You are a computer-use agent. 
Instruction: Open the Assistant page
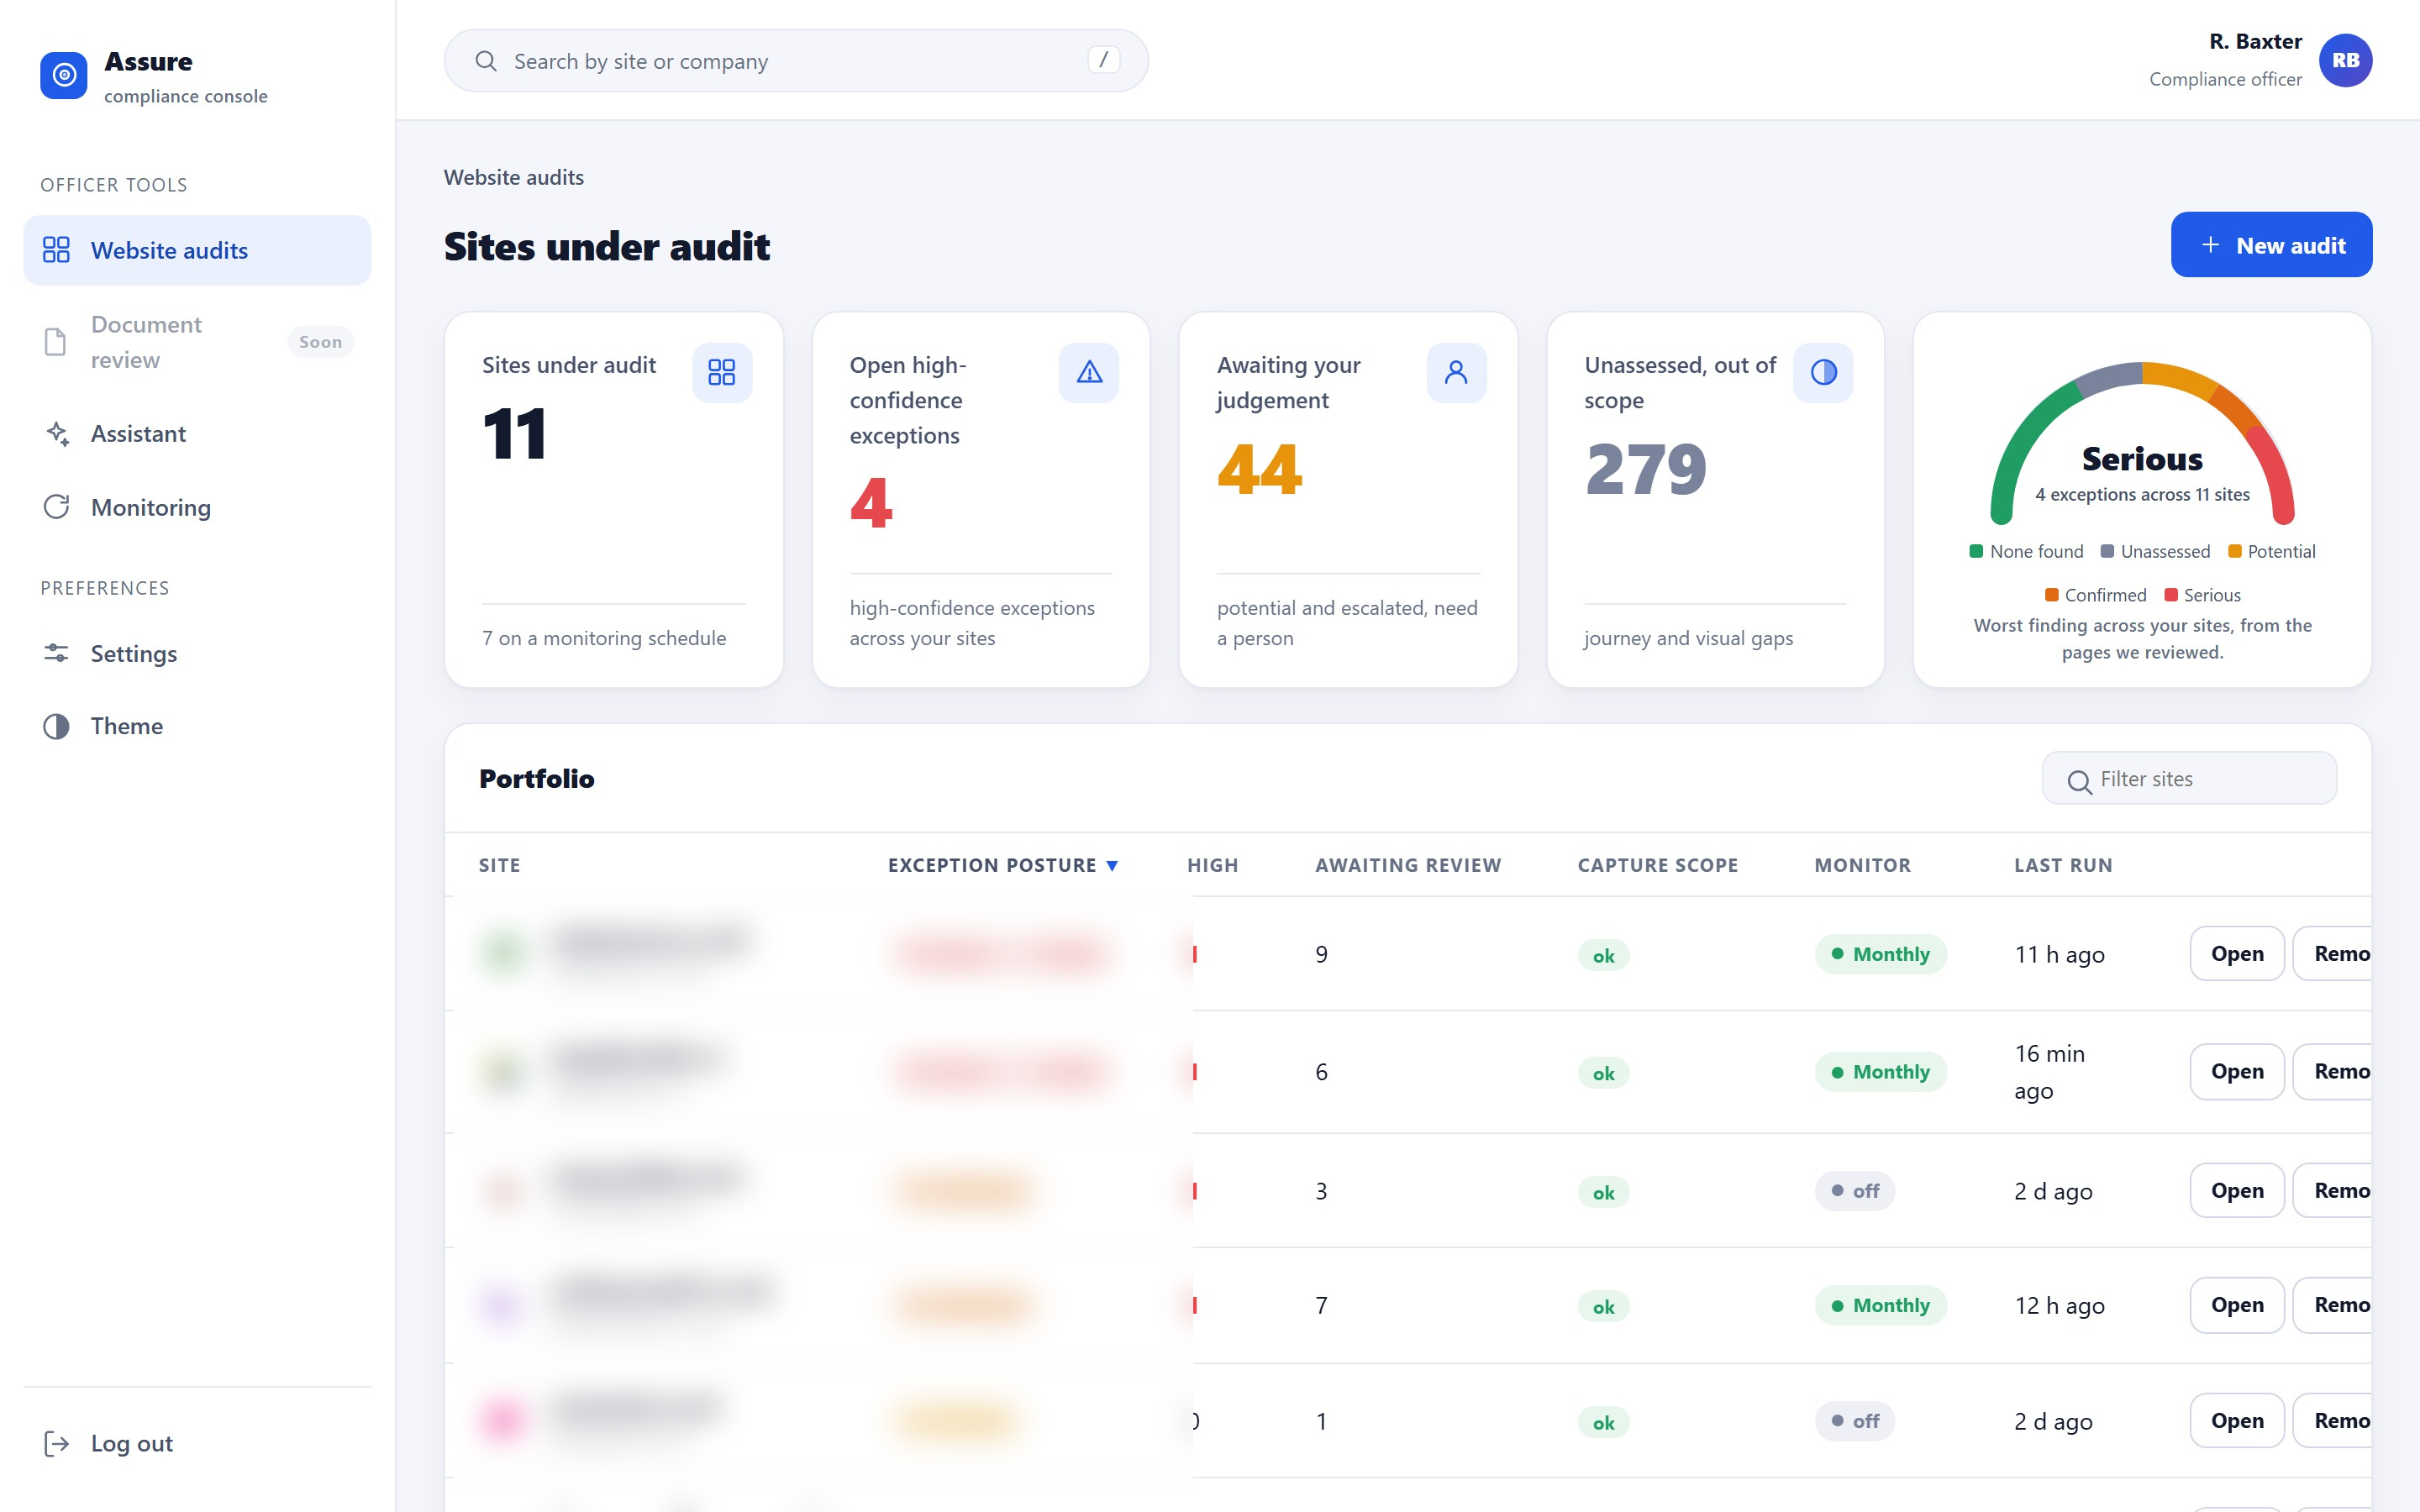tap(197, 433)
